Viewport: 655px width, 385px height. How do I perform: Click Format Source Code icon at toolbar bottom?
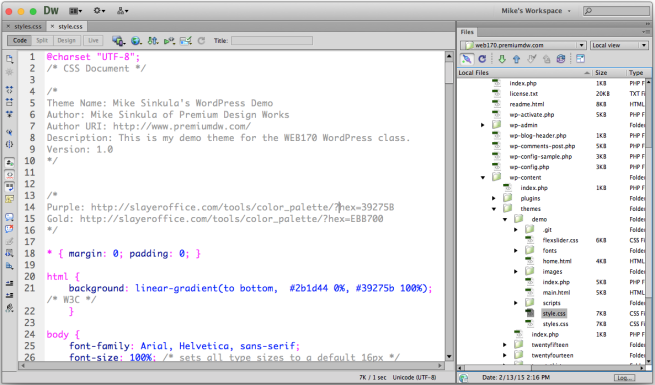9,308
